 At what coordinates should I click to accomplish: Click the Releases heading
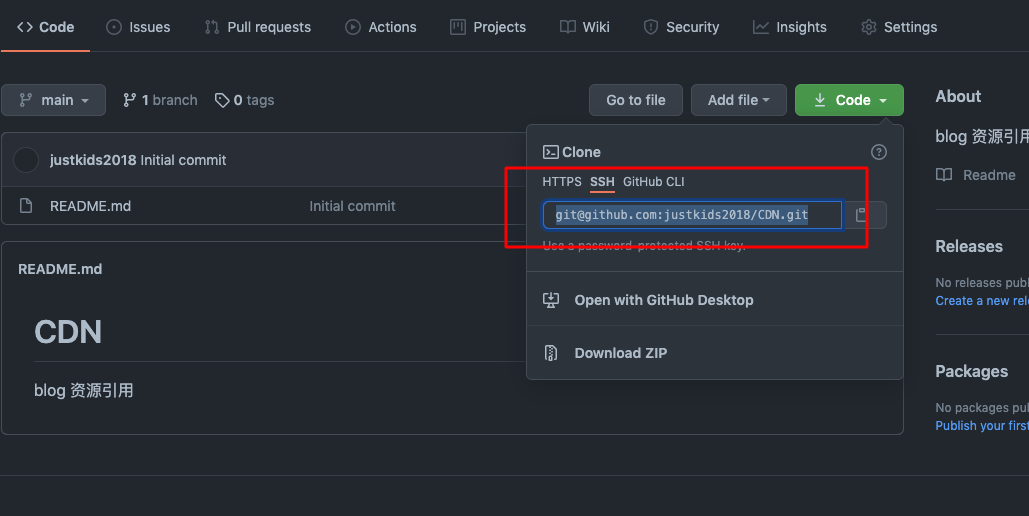pos(969,246)
